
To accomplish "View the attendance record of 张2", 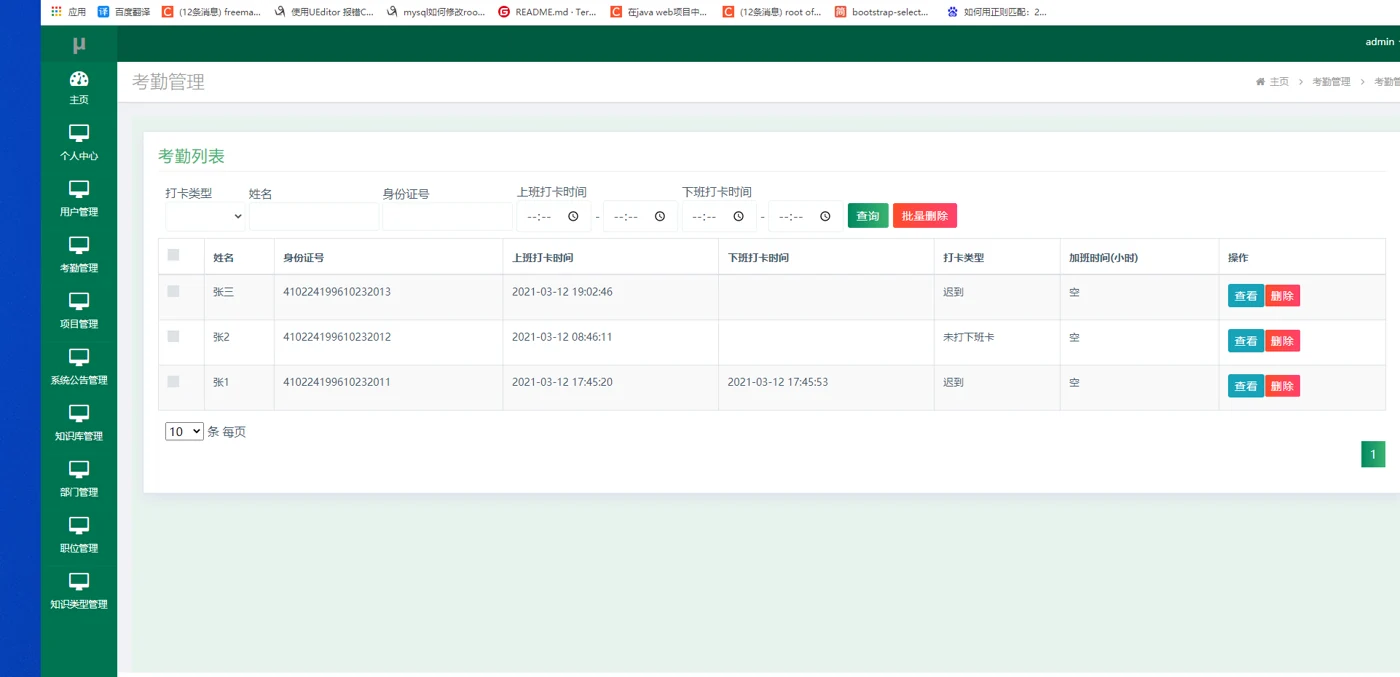I will point(1246,341).
